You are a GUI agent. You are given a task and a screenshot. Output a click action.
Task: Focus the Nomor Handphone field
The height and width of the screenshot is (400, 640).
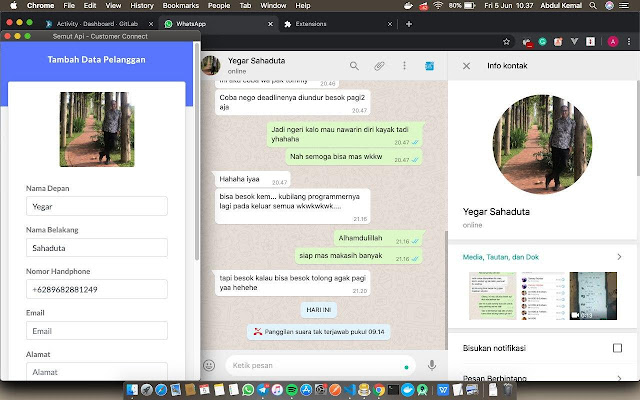tap(97, 289)
